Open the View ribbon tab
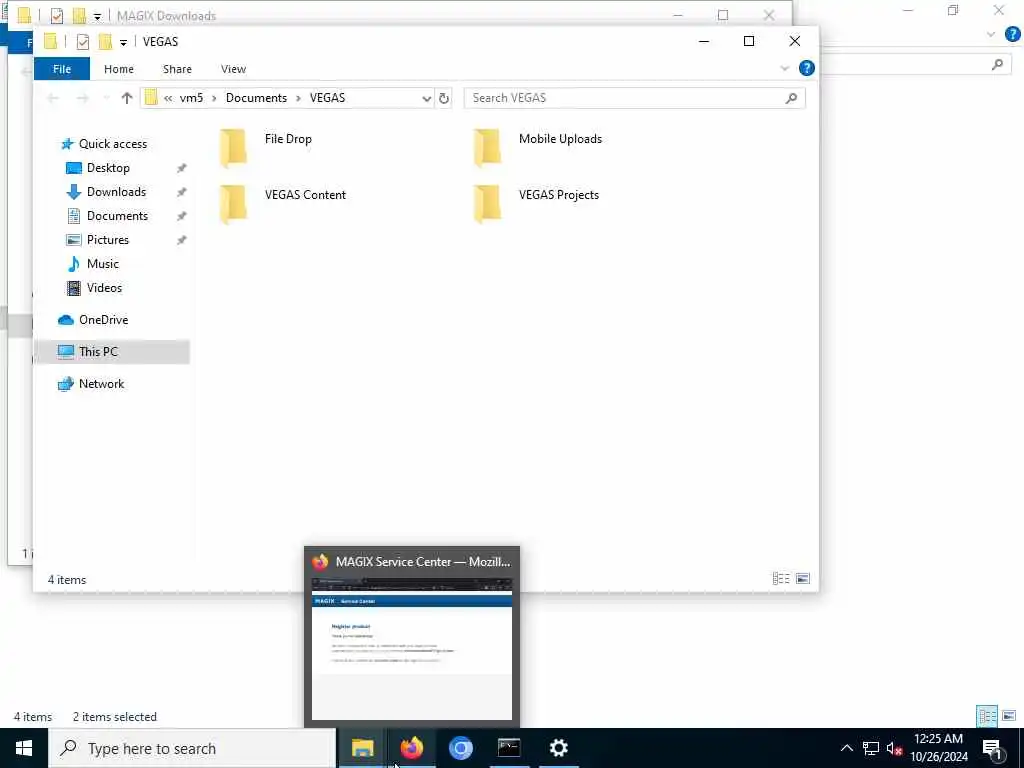1024x768 pixels. tap(233, 69)
